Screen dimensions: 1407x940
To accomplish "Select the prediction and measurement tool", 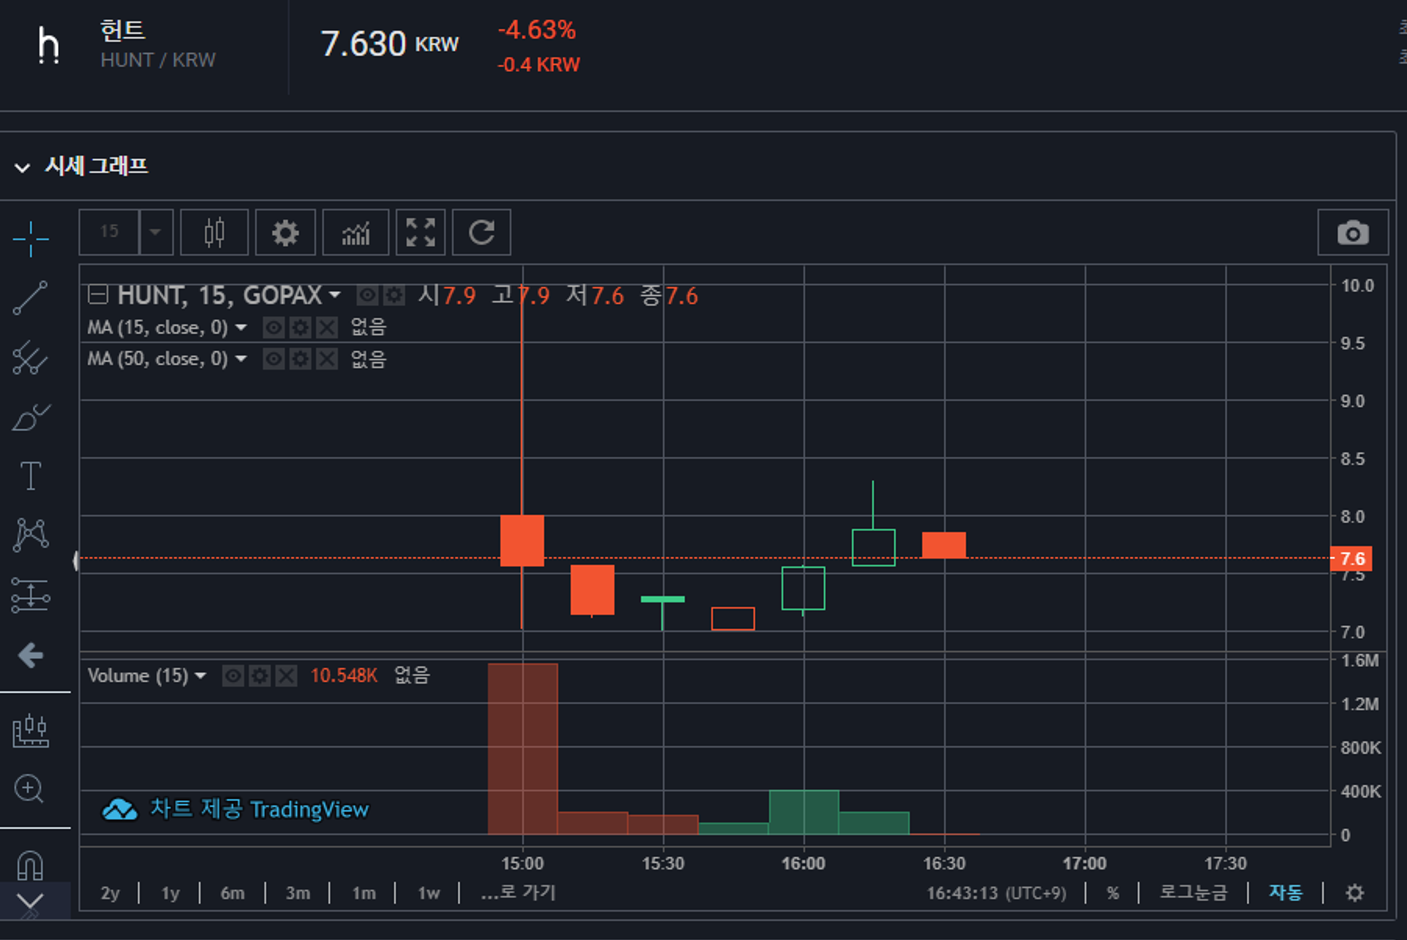I will [x=31, y=595].
